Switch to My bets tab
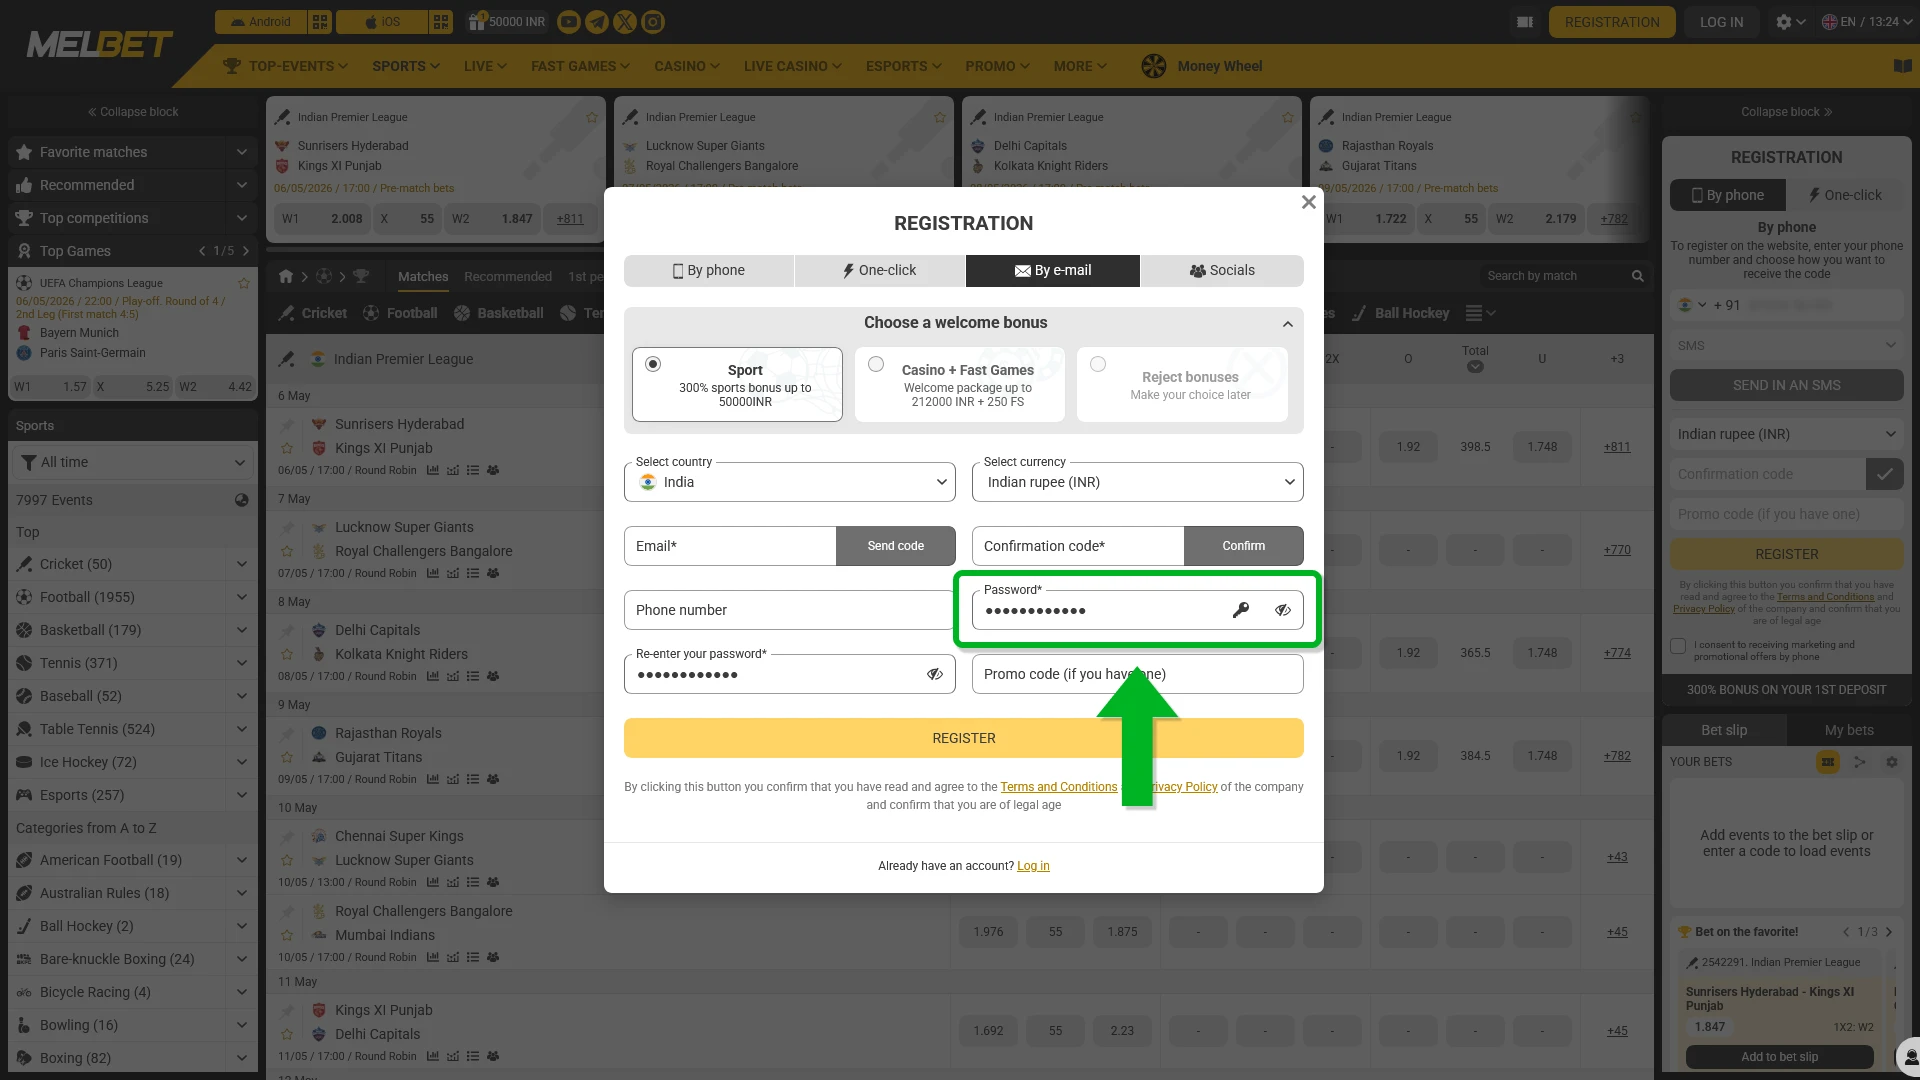The image size is (1920, 1080). tap(1849, 730)
